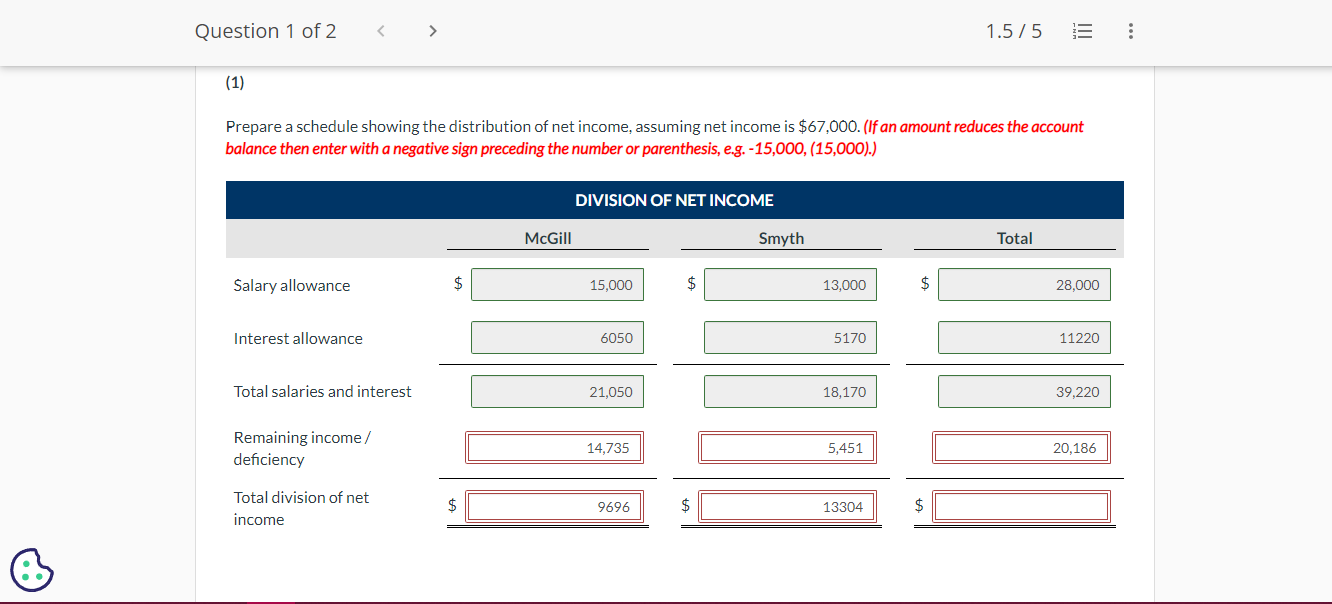Select the McGill salary allowance field showing 15,000
Viewport: 1332px width, 604px height.
(557, 284)
